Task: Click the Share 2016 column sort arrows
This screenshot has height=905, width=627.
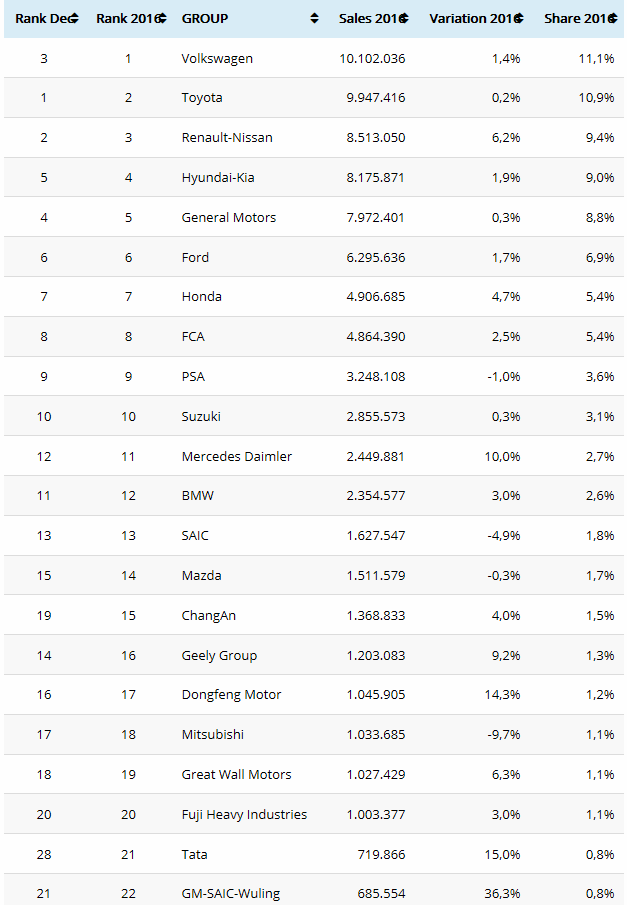Action: [615, 19]
